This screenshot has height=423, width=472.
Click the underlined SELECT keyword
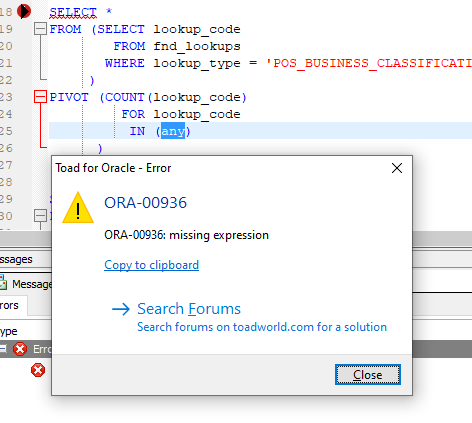[73, 12]
